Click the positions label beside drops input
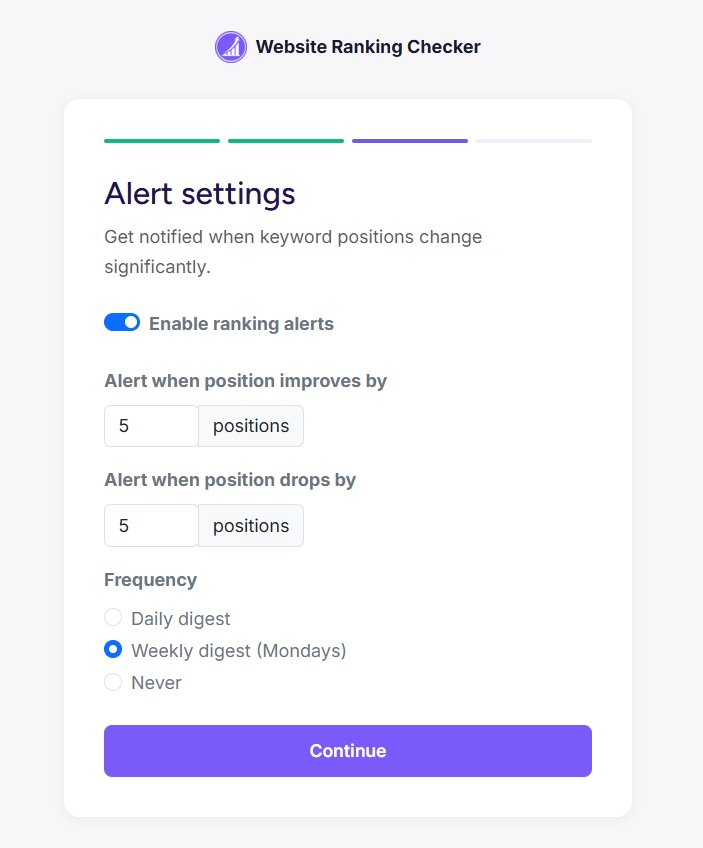Viewport: 703px width, 848px height. tap(250, 525)
